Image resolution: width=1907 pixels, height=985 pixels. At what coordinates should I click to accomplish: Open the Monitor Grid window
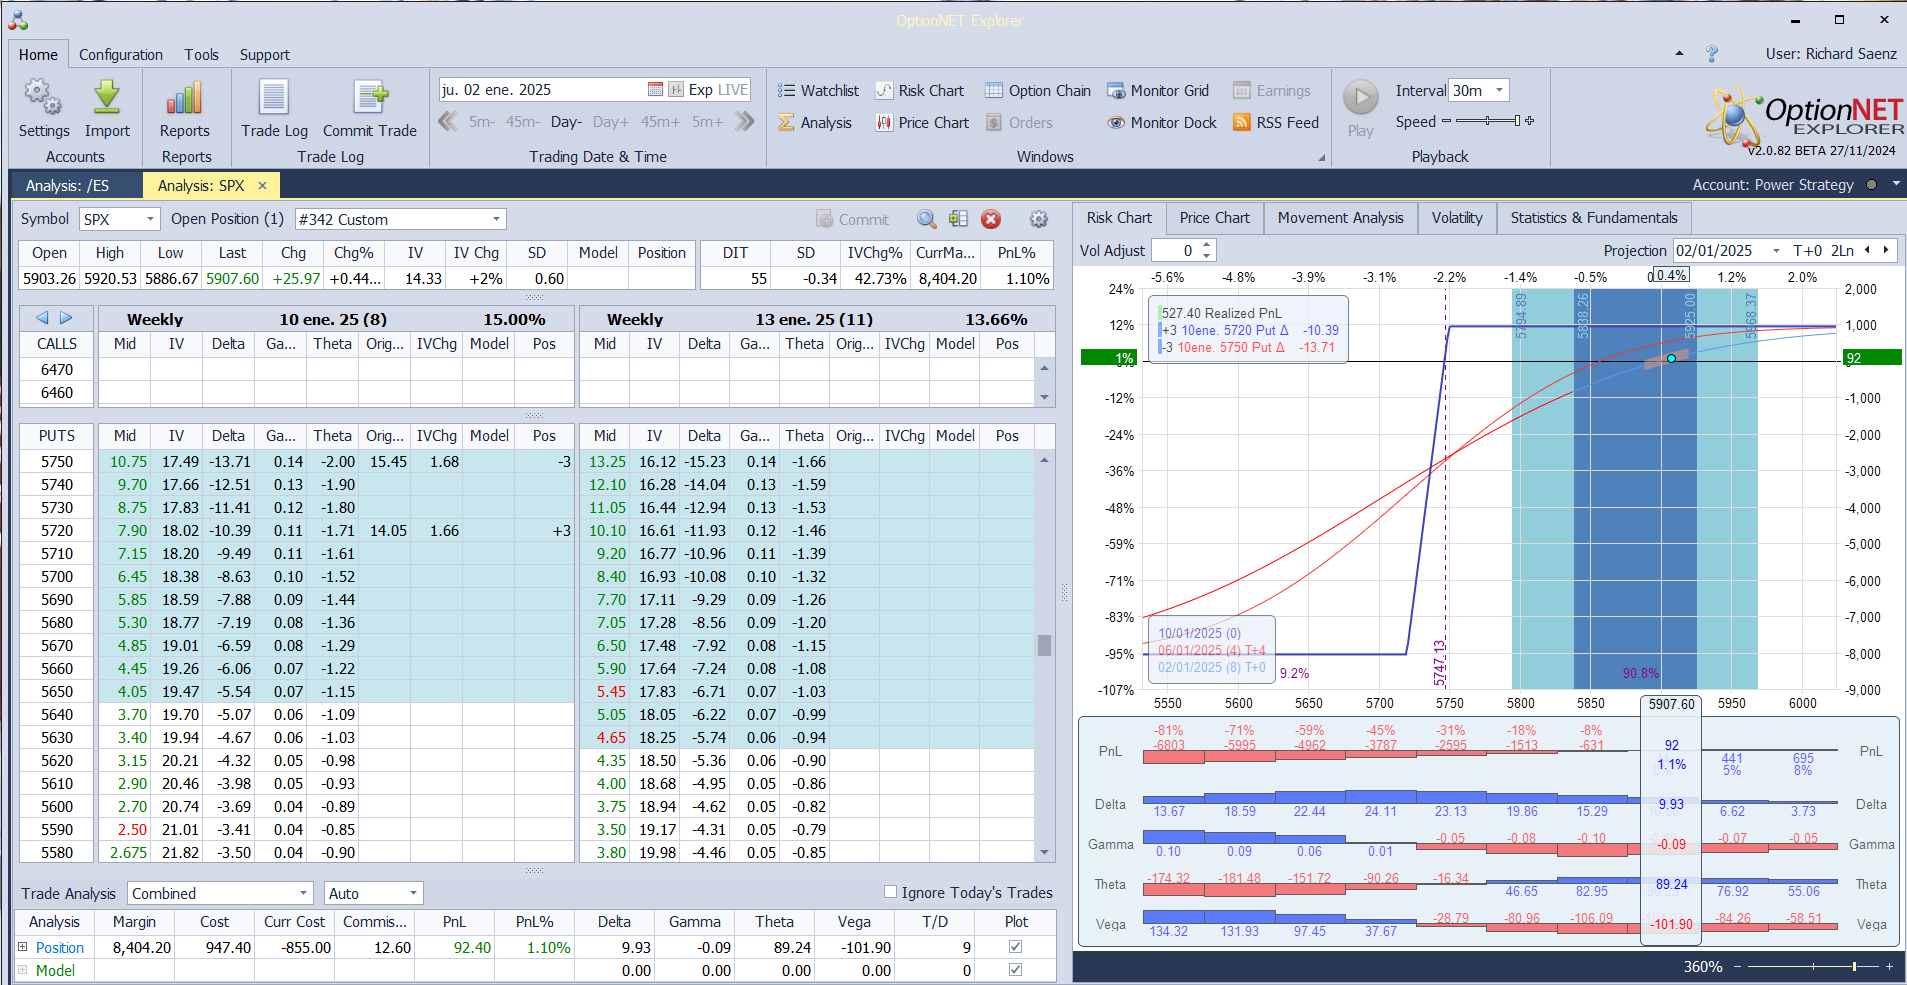click(x=1158, y=91)
